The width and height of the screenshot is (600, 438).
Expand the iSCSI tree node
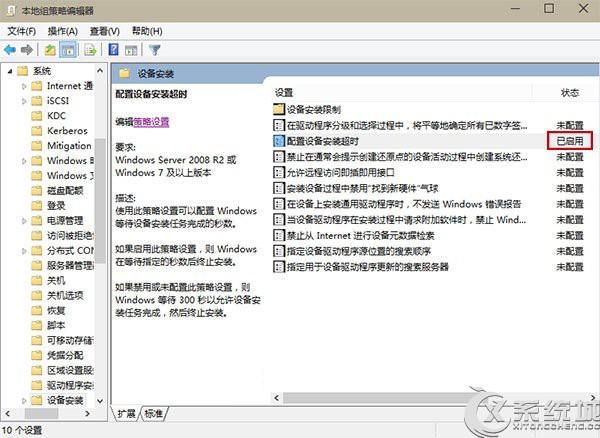(24, 101)
